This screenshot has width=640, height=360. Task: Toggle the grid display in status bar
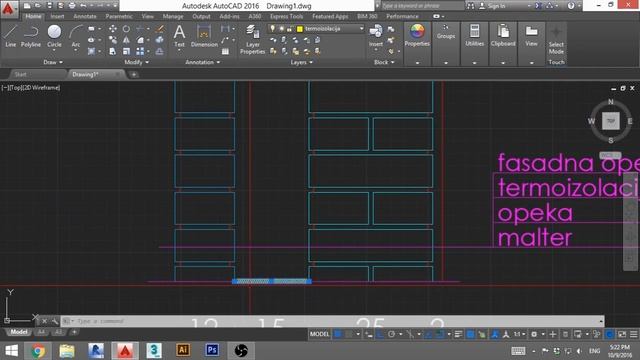[x=338, y=334]
